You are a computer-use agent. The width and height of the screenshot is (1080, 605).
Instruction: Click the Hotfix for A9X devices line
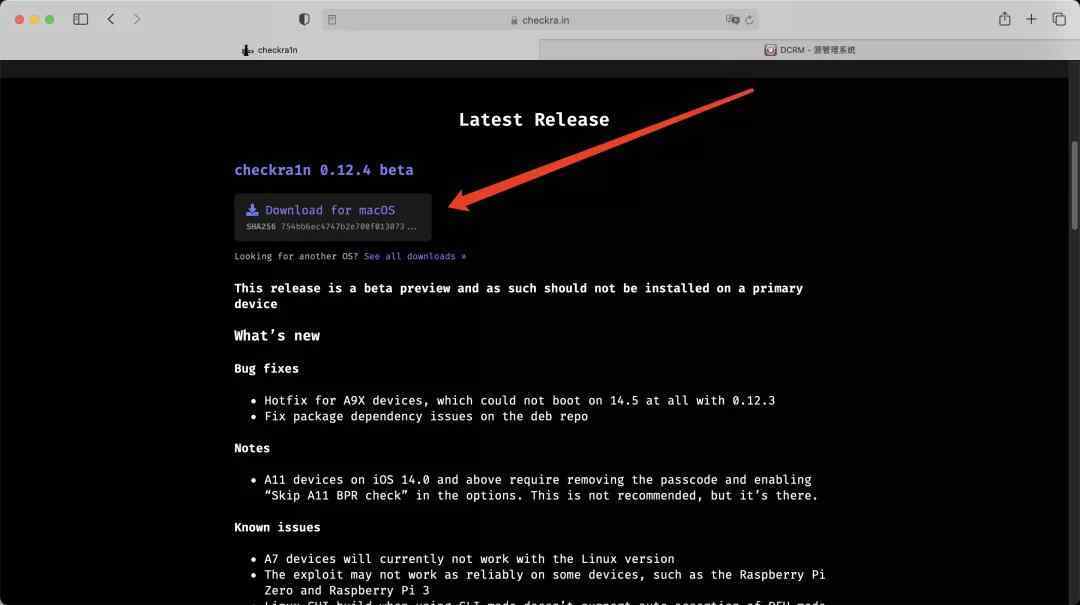(x=519, y=400)
